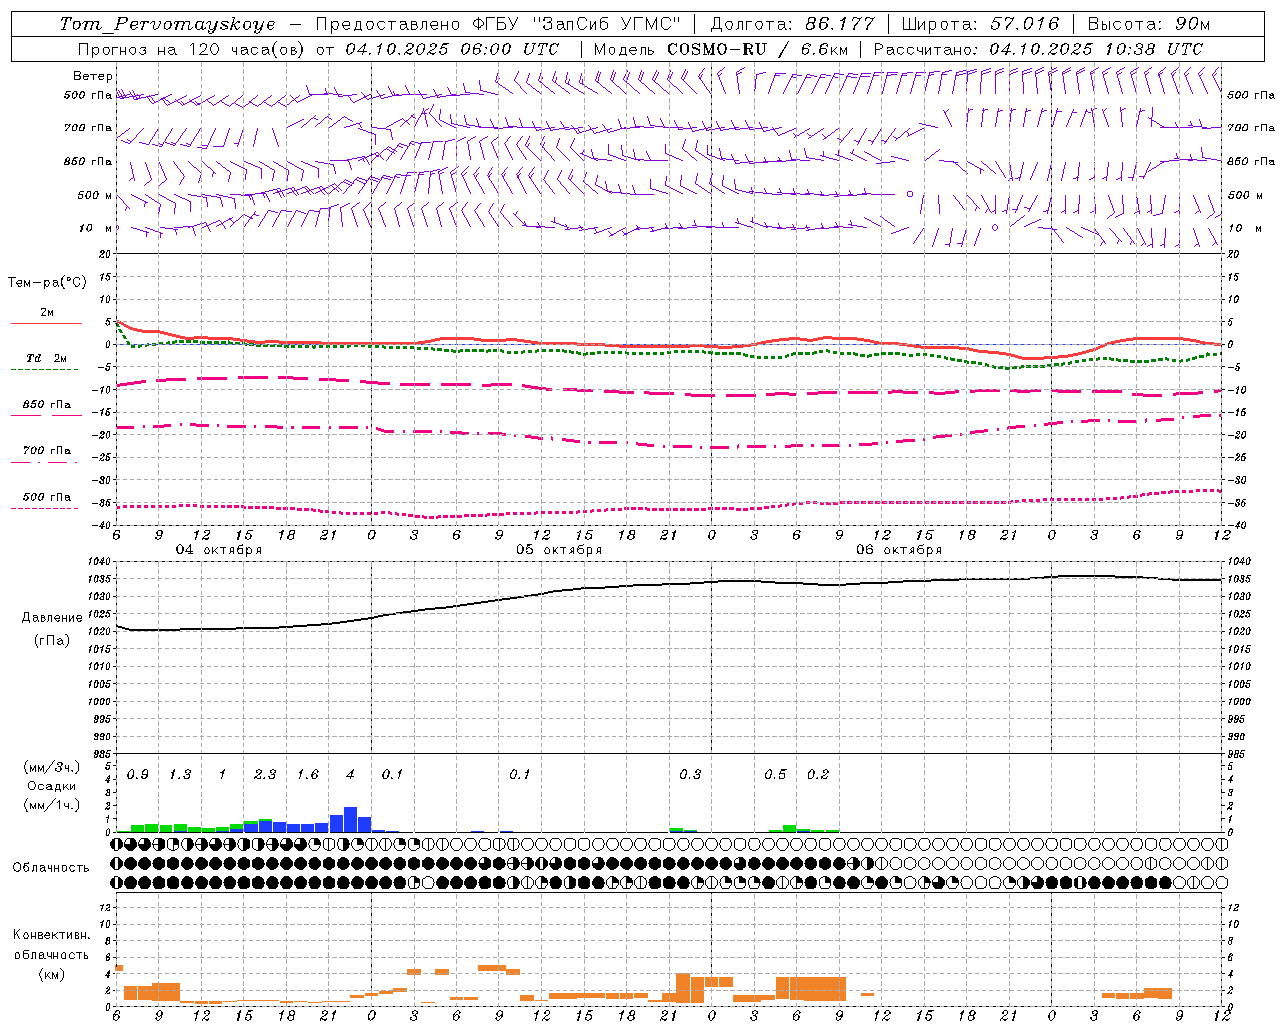Click the "Давление" pressure panel label

51,618
